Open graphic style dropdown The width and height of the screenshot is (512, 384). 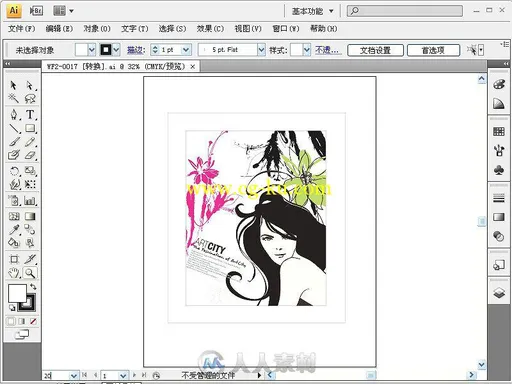coord(307,50)
